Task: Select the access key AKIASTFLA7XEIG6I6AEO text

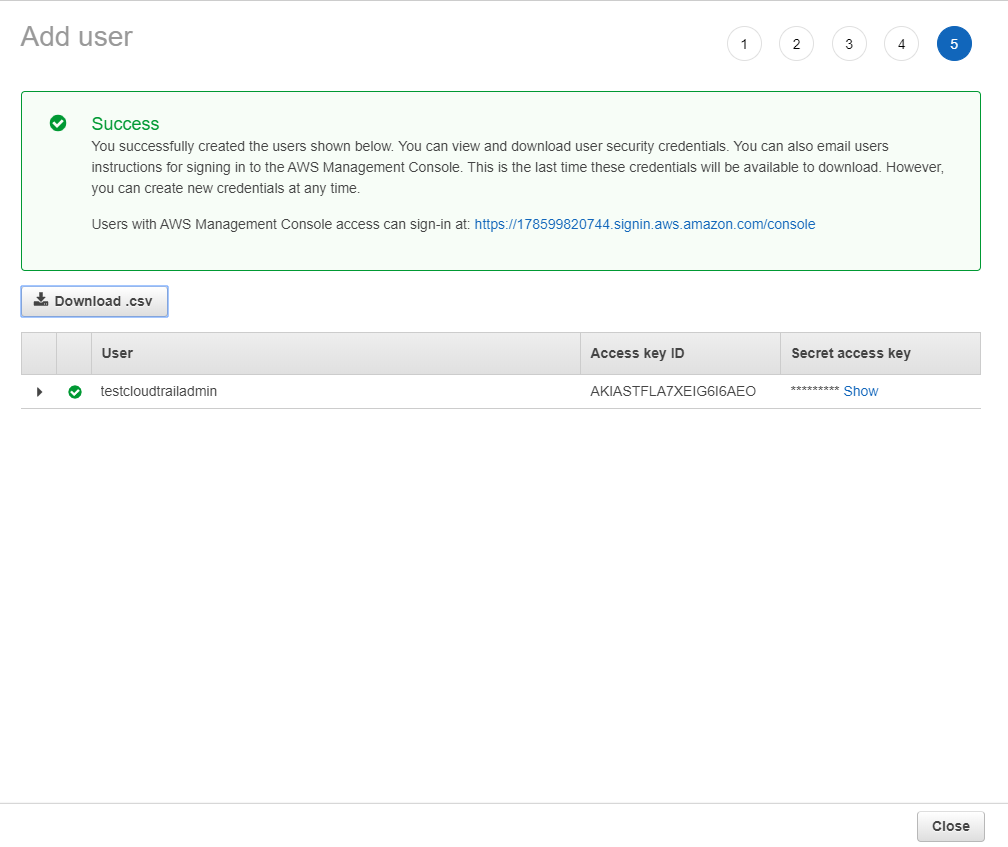Action: click(x=674, y=391)
